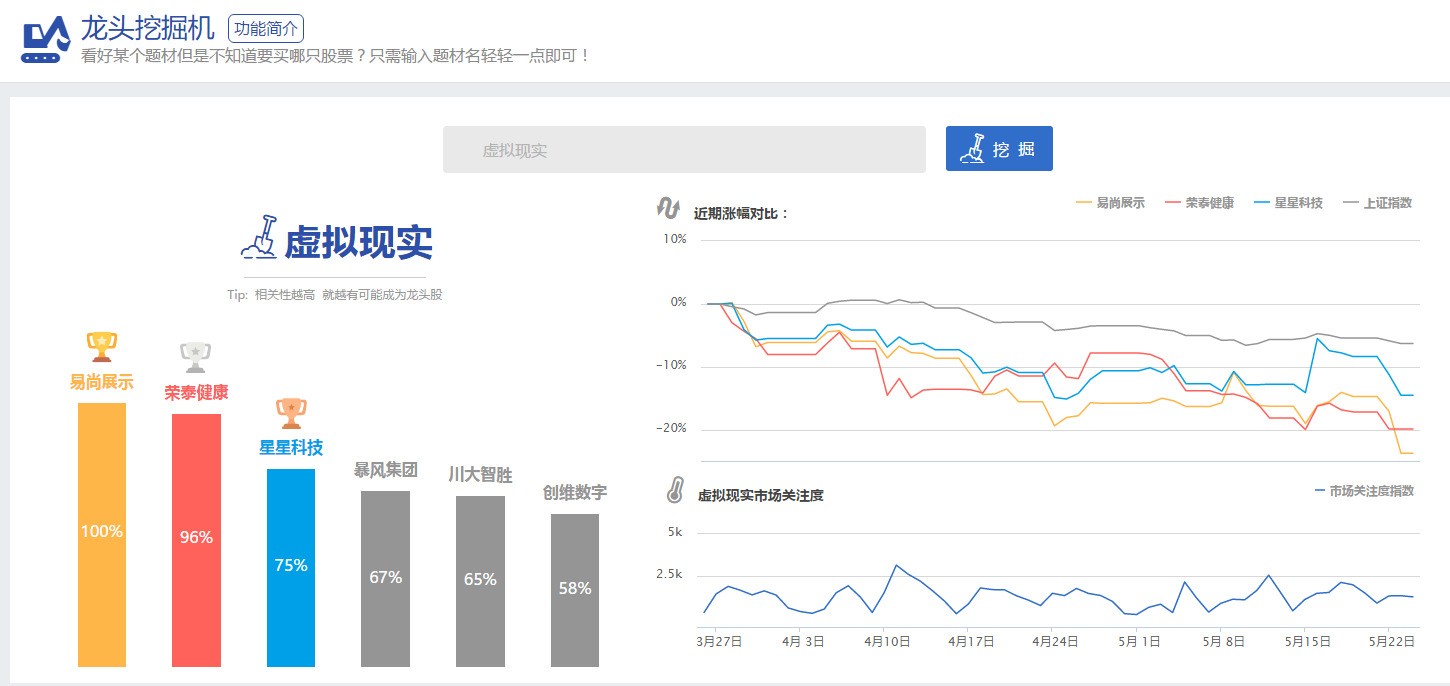Click the 虚拟现实市场关注度 chart title
Image resolution: width=1450 pixels, height=686 pixels.
click(x=760, y=495)
